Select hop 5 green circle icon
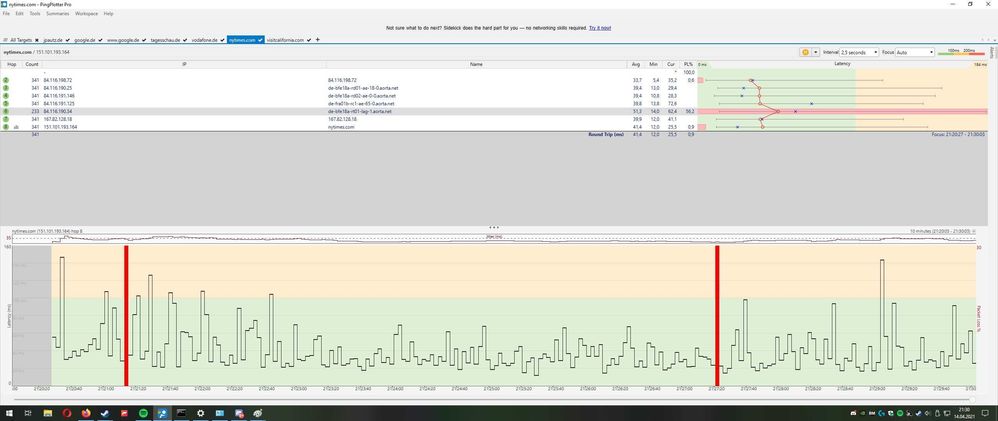The width and height of the screenshot is (998, 421). (6, 103)
